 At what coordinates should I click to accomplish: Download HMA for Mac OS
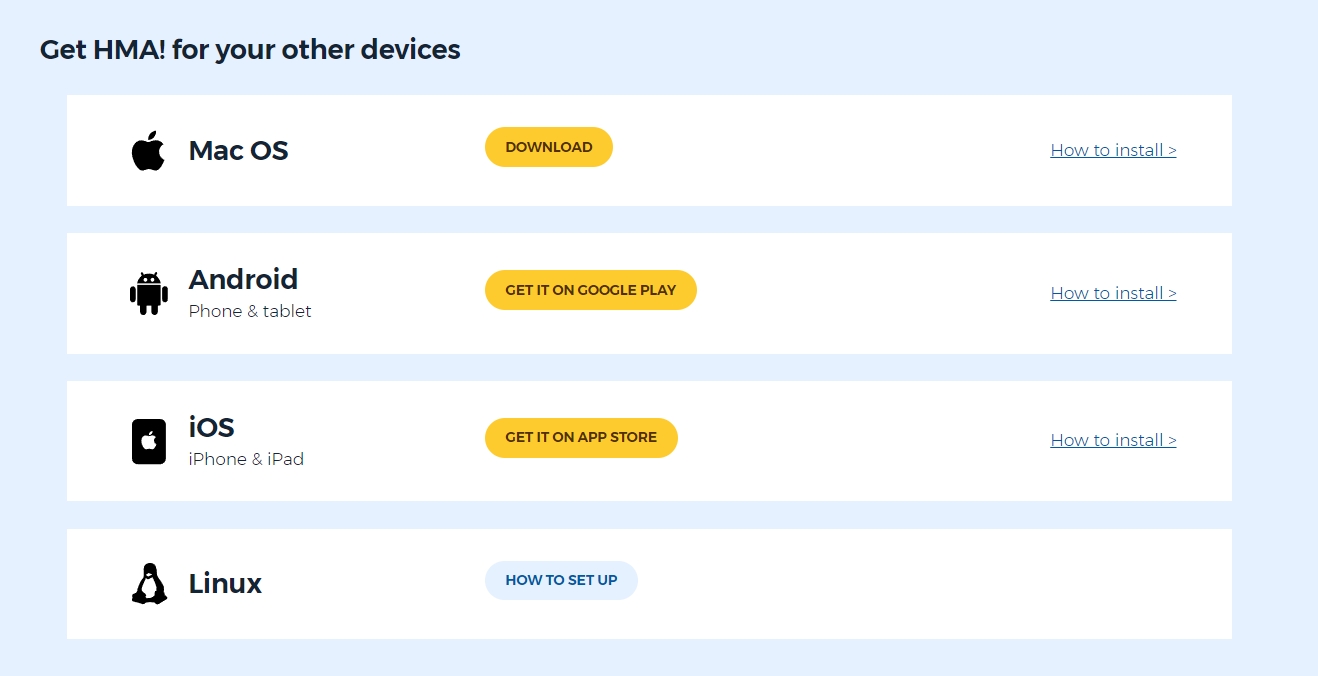549,147
